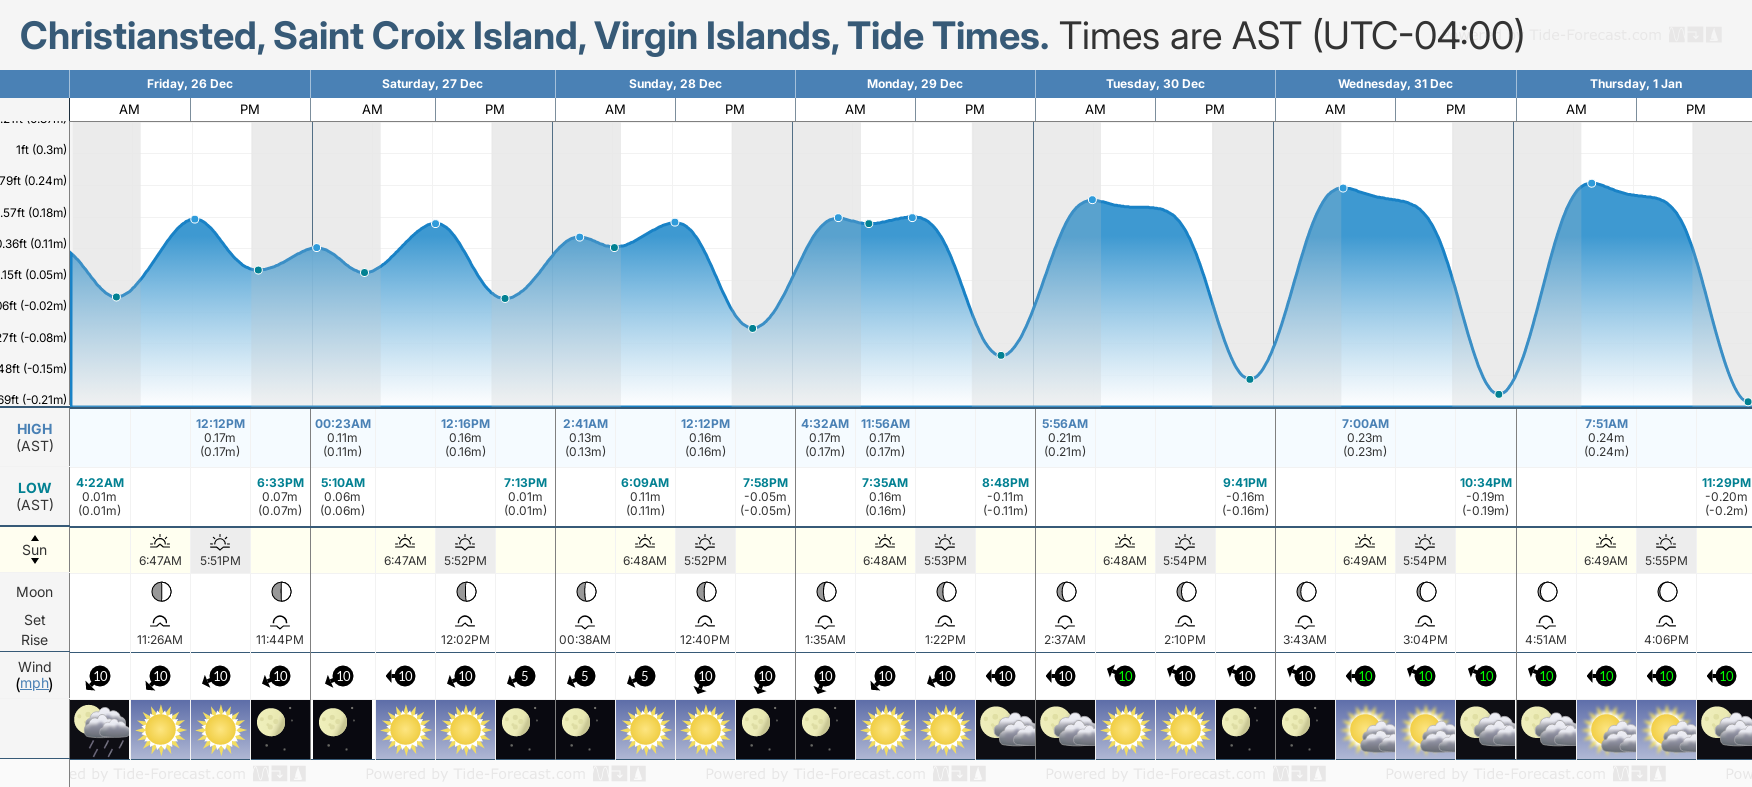Click Friday's 12:12PM high tide entry
The image size is (1752, 787).
[220, 437]
